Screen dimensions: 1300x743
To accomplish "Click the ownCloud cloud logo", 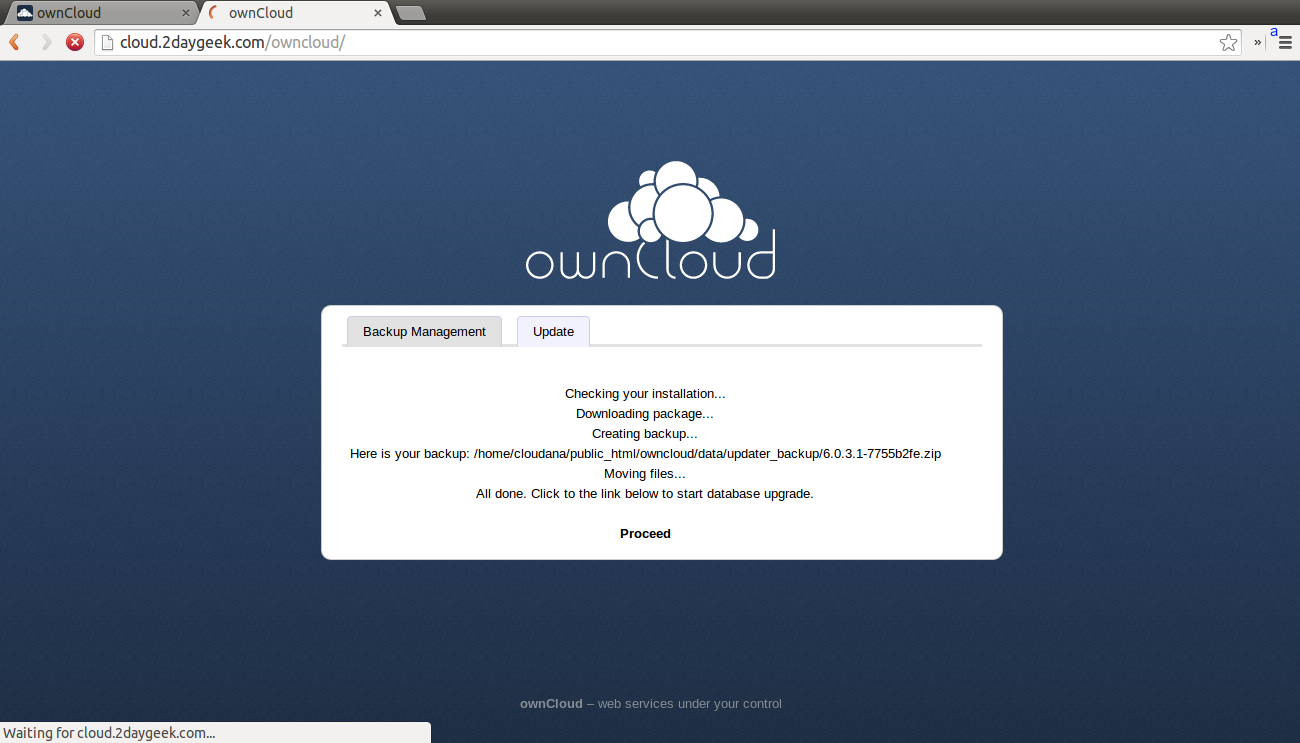I will [x=650, y=220].
